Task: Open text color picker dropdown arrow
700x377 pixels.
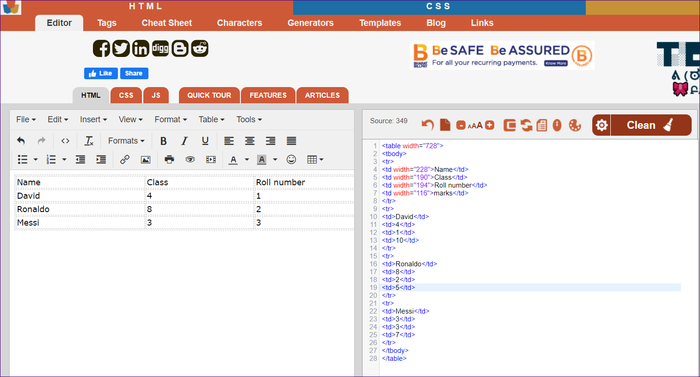Action: (246, 159)
